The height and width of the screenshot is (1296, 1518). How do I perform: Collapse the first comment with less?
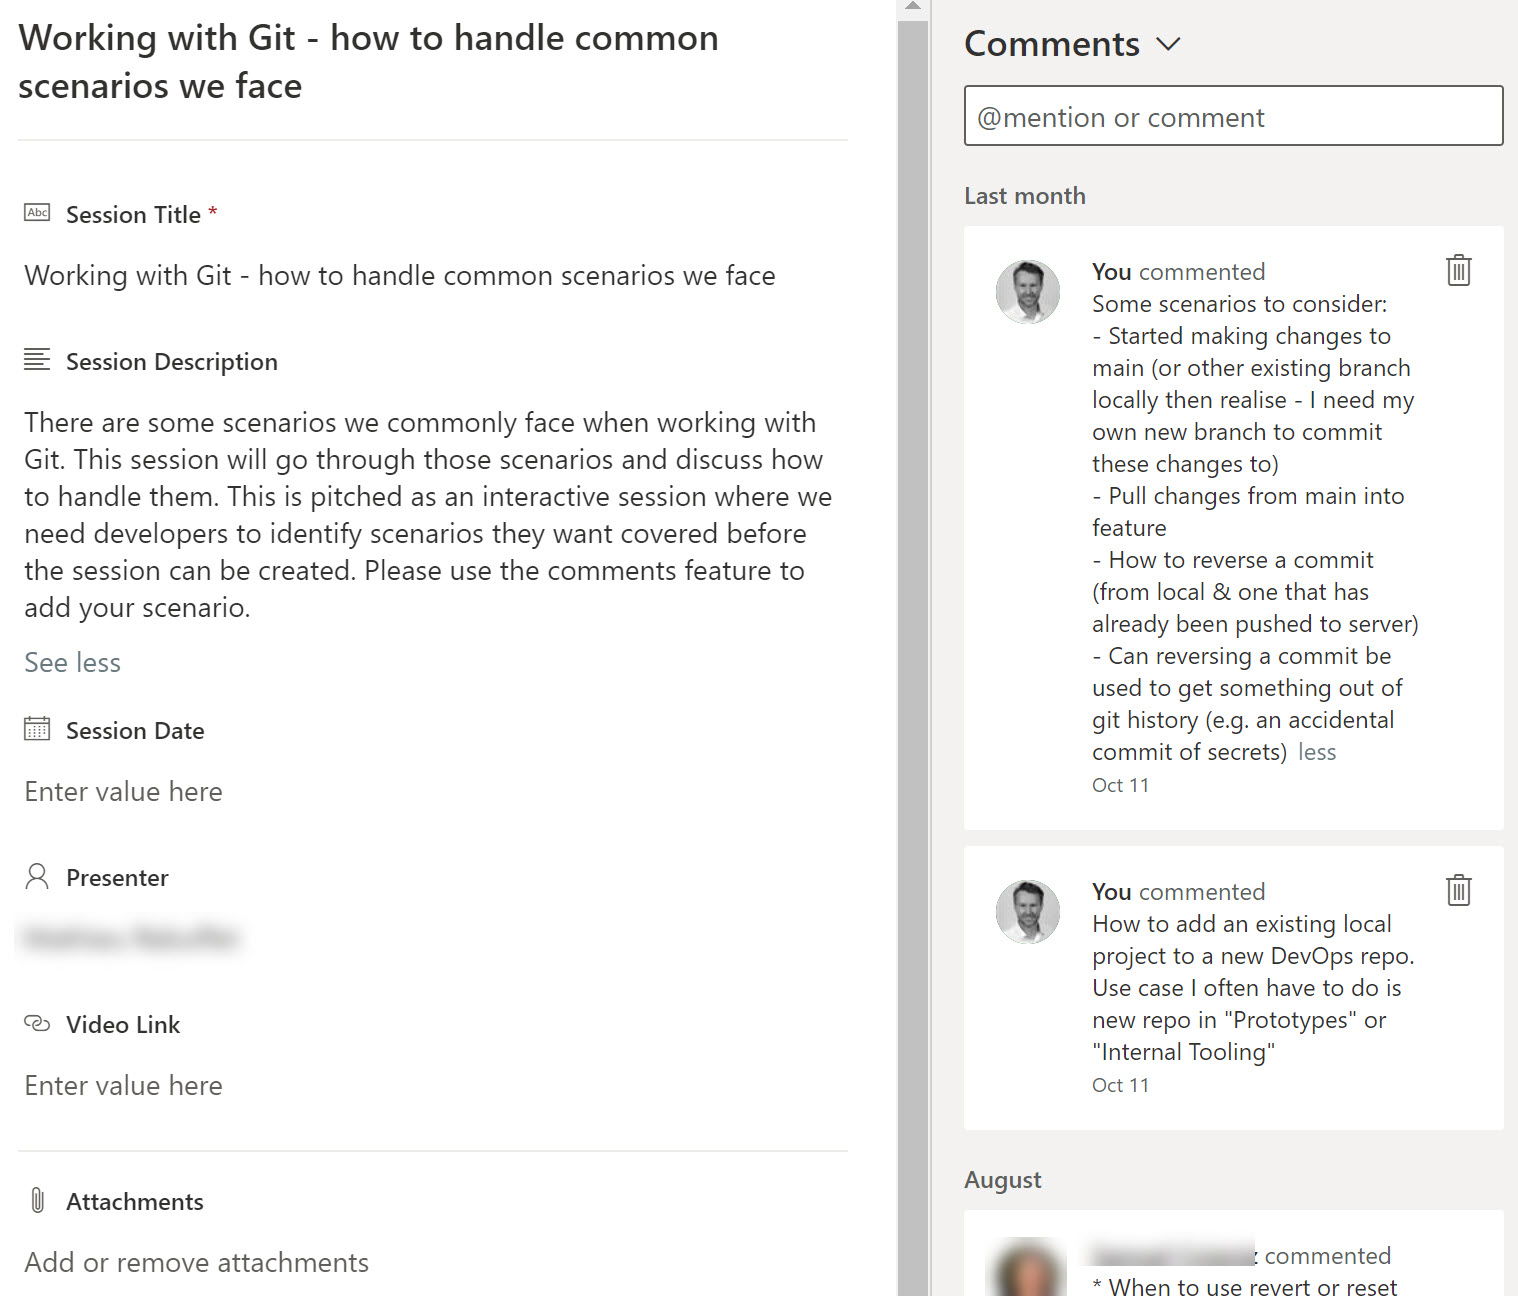click(1317, 752)
